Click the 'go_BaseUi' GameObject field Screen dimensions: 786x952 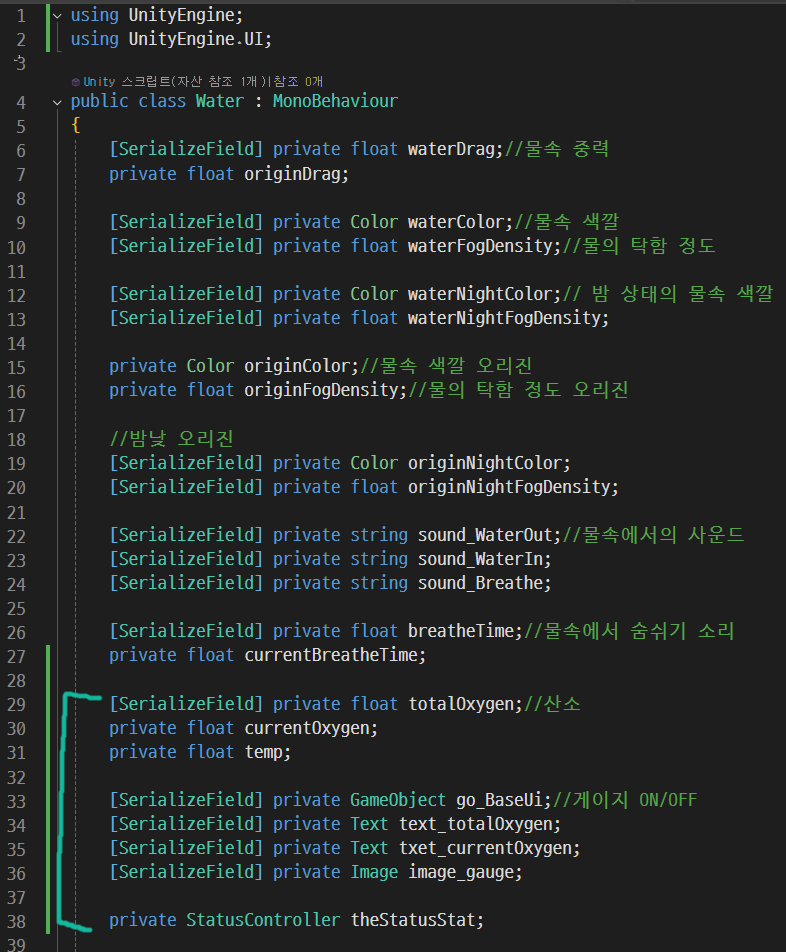[x=500, y=800]
